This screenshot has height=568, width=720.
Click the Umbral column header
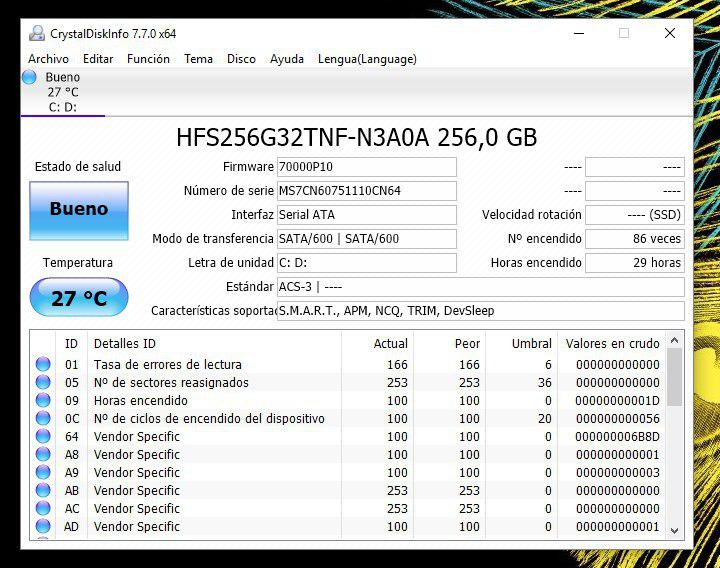[522, 343]
